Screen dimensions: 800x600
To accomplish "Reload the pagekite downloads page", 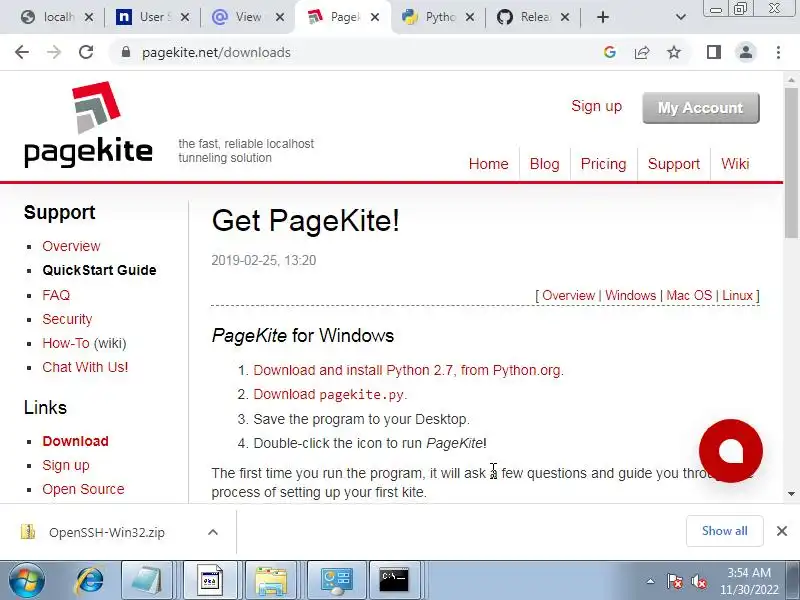I will [x=86, y=52].
